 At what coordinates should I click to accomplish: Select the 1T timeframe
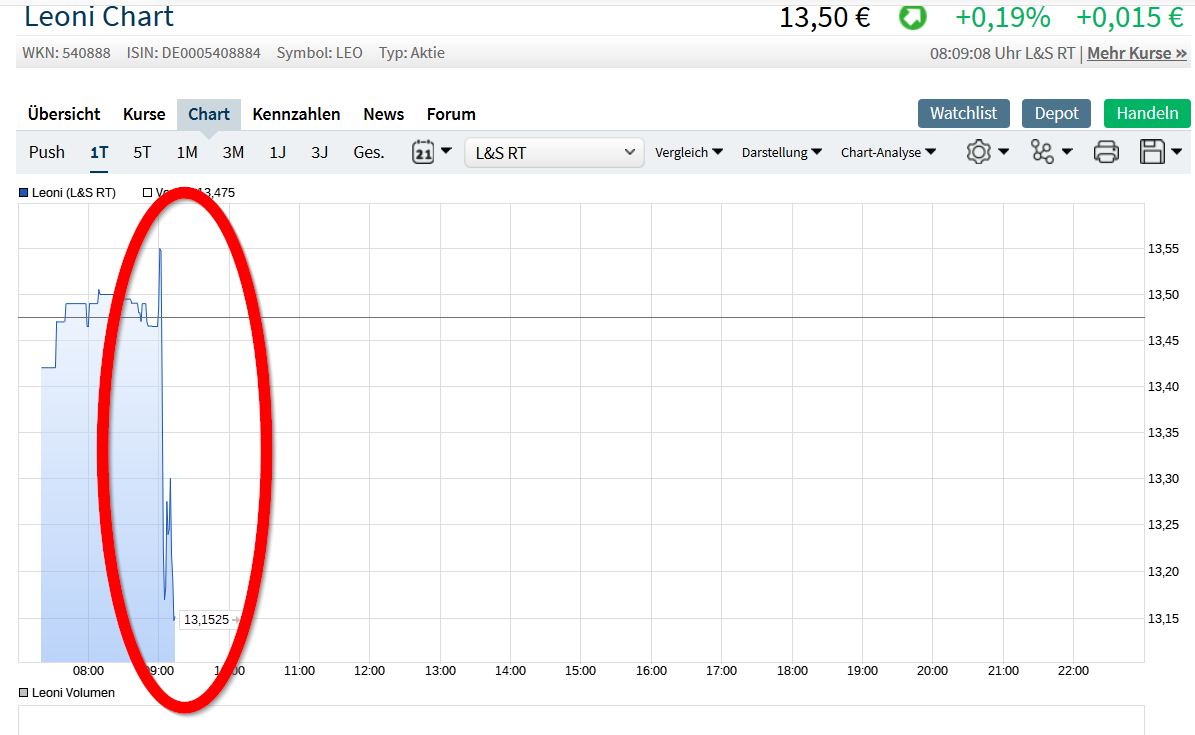click(x=99, y=152)
